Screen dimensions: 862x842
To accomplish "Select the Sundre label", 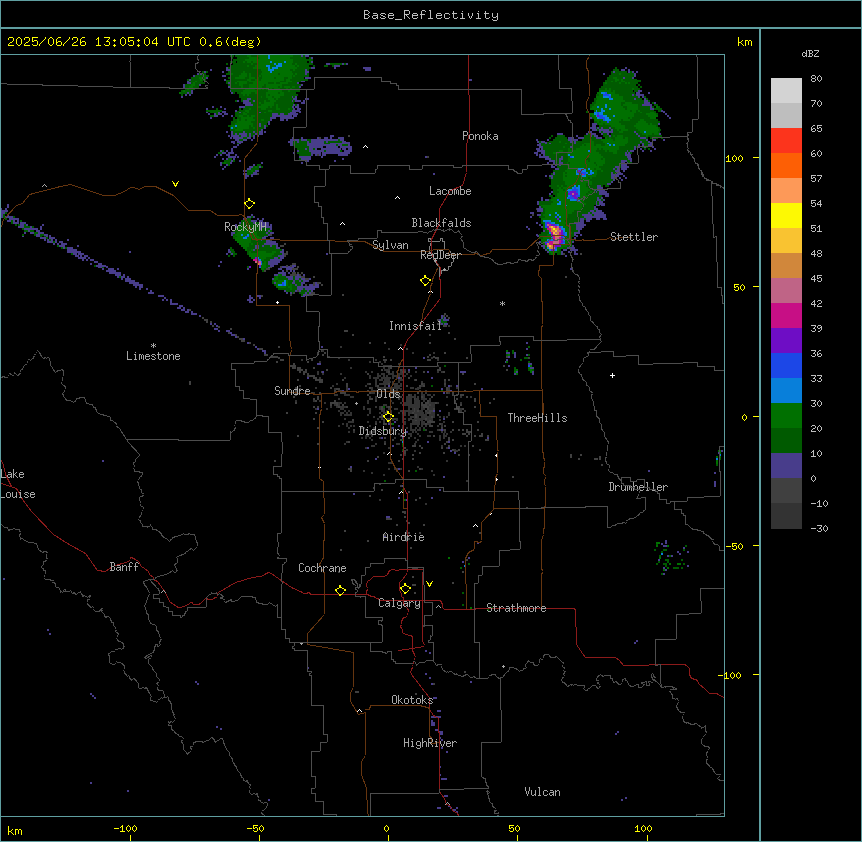I will (x=292, y=391).
